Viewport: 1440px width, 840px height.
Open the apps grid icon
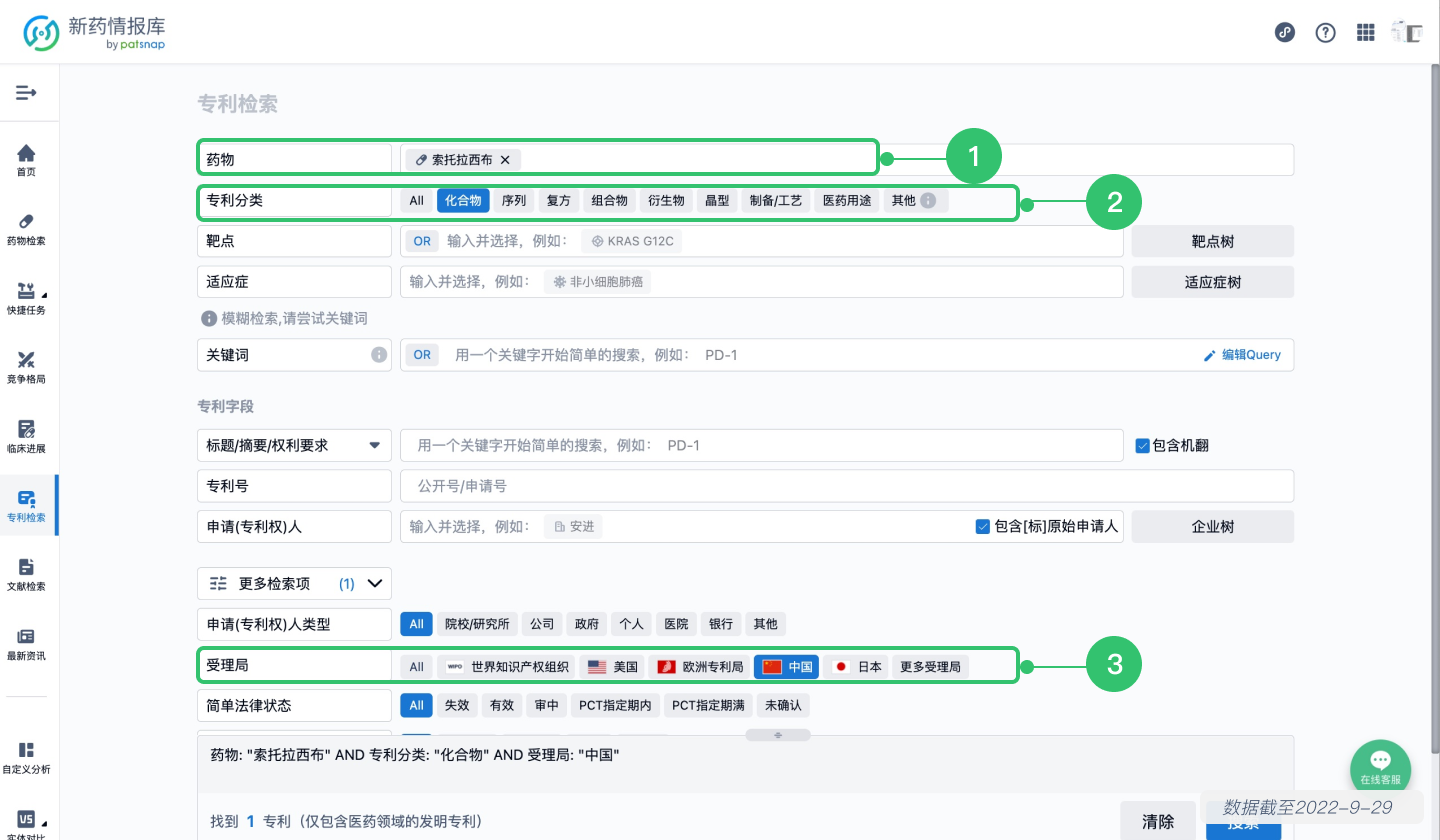pyautogui.click(x=1366, y=32)
